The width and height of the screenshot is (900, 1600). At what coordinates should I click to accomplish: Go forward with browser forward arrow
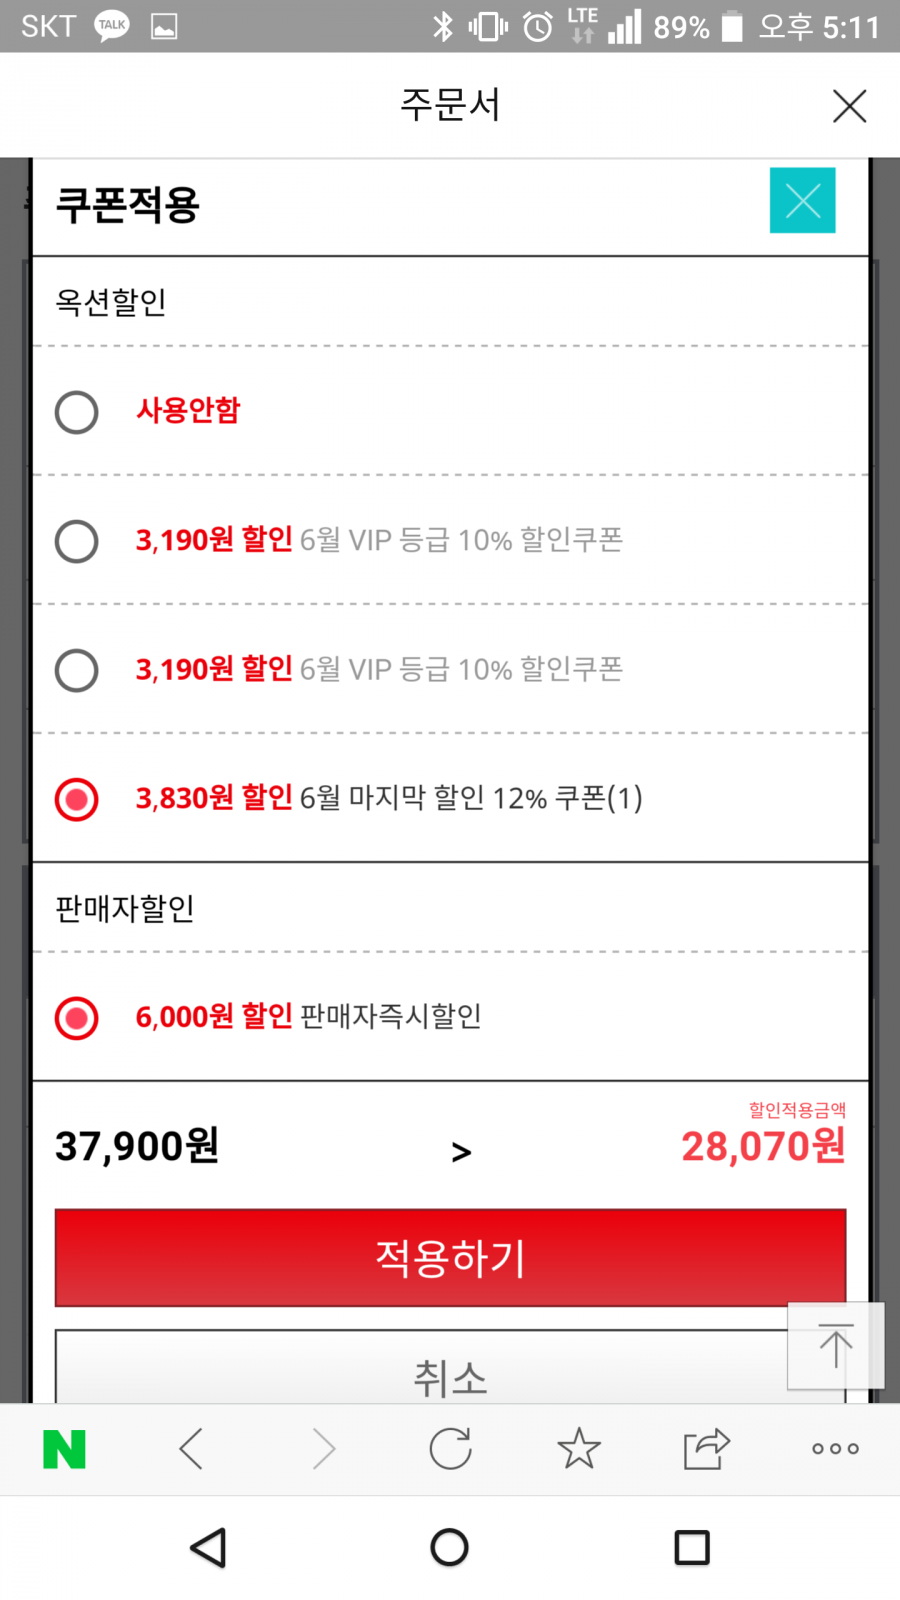point(323,1449)
